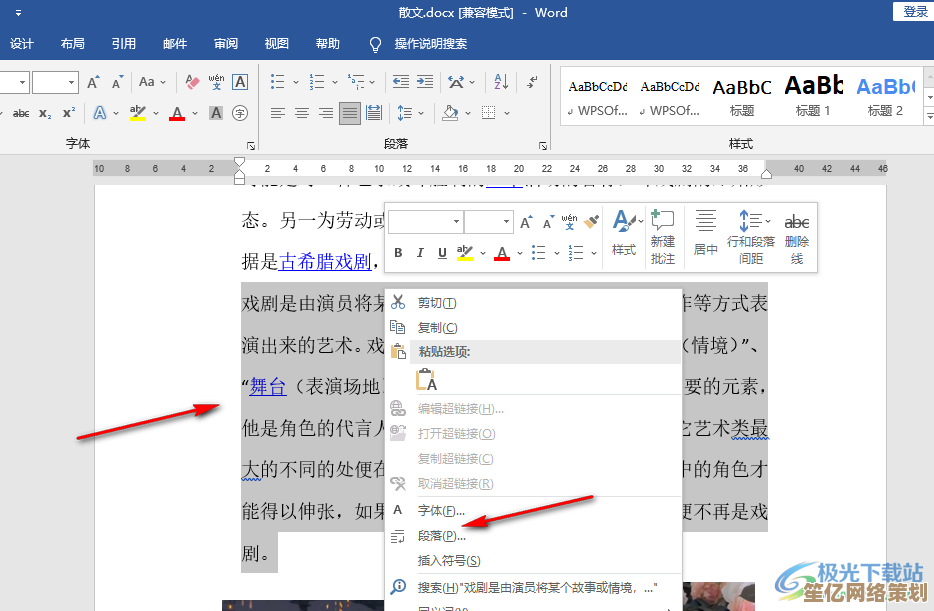This screenshot has height=611, width=934.
Task: Toggle subscript formatting
Action: pyautogui.click(x=45, y=113)
